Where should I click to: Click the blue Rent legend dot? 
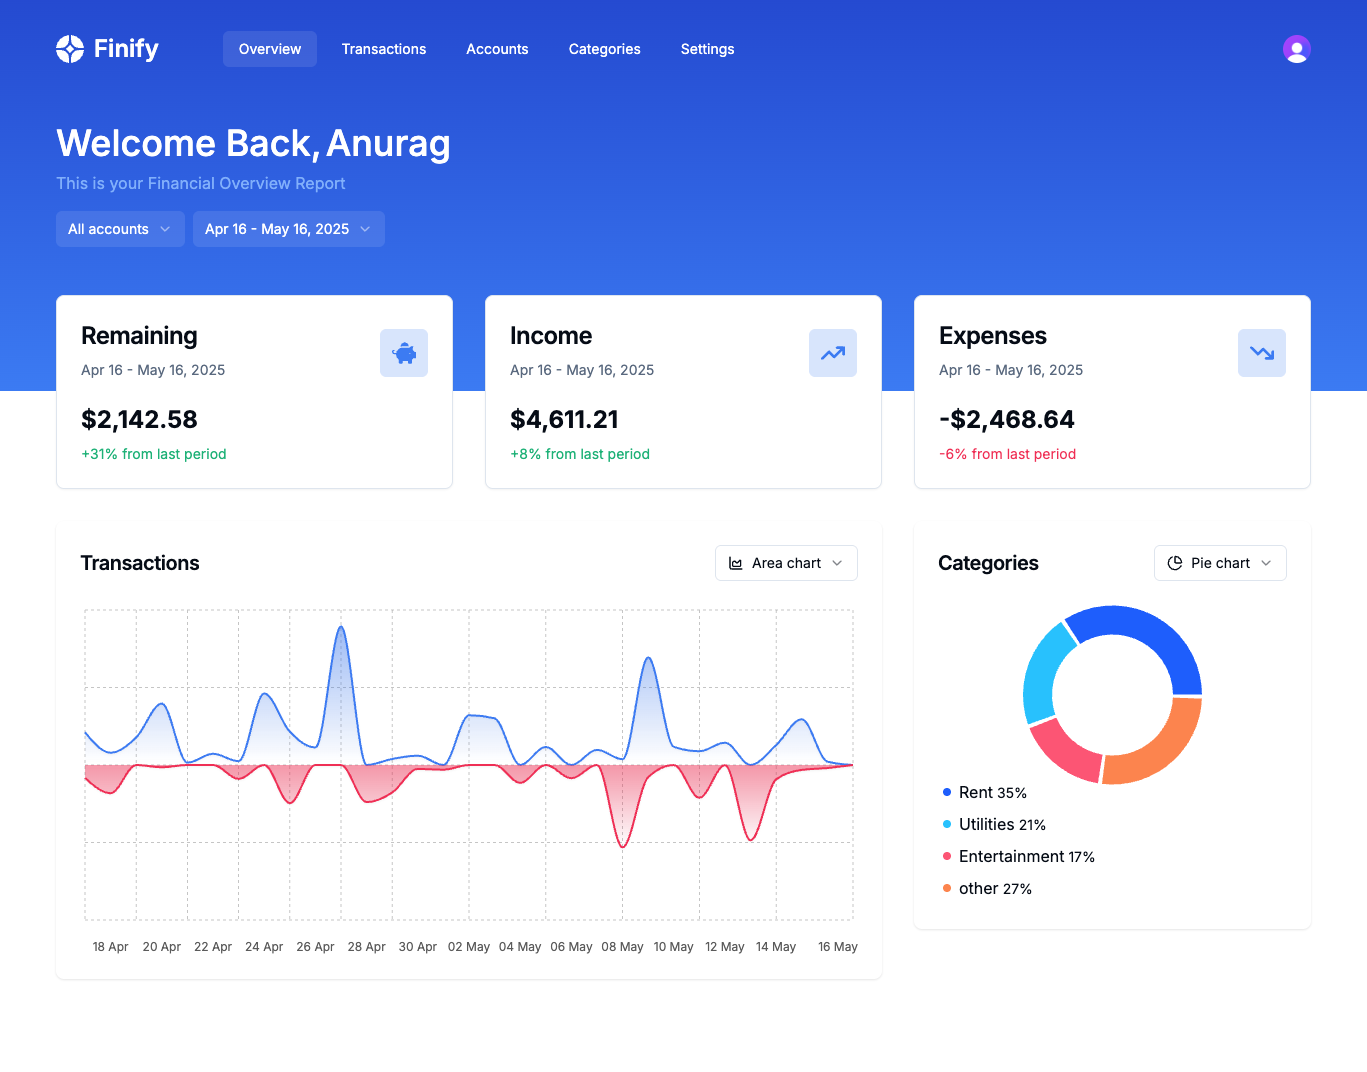[x=945, y=792]
